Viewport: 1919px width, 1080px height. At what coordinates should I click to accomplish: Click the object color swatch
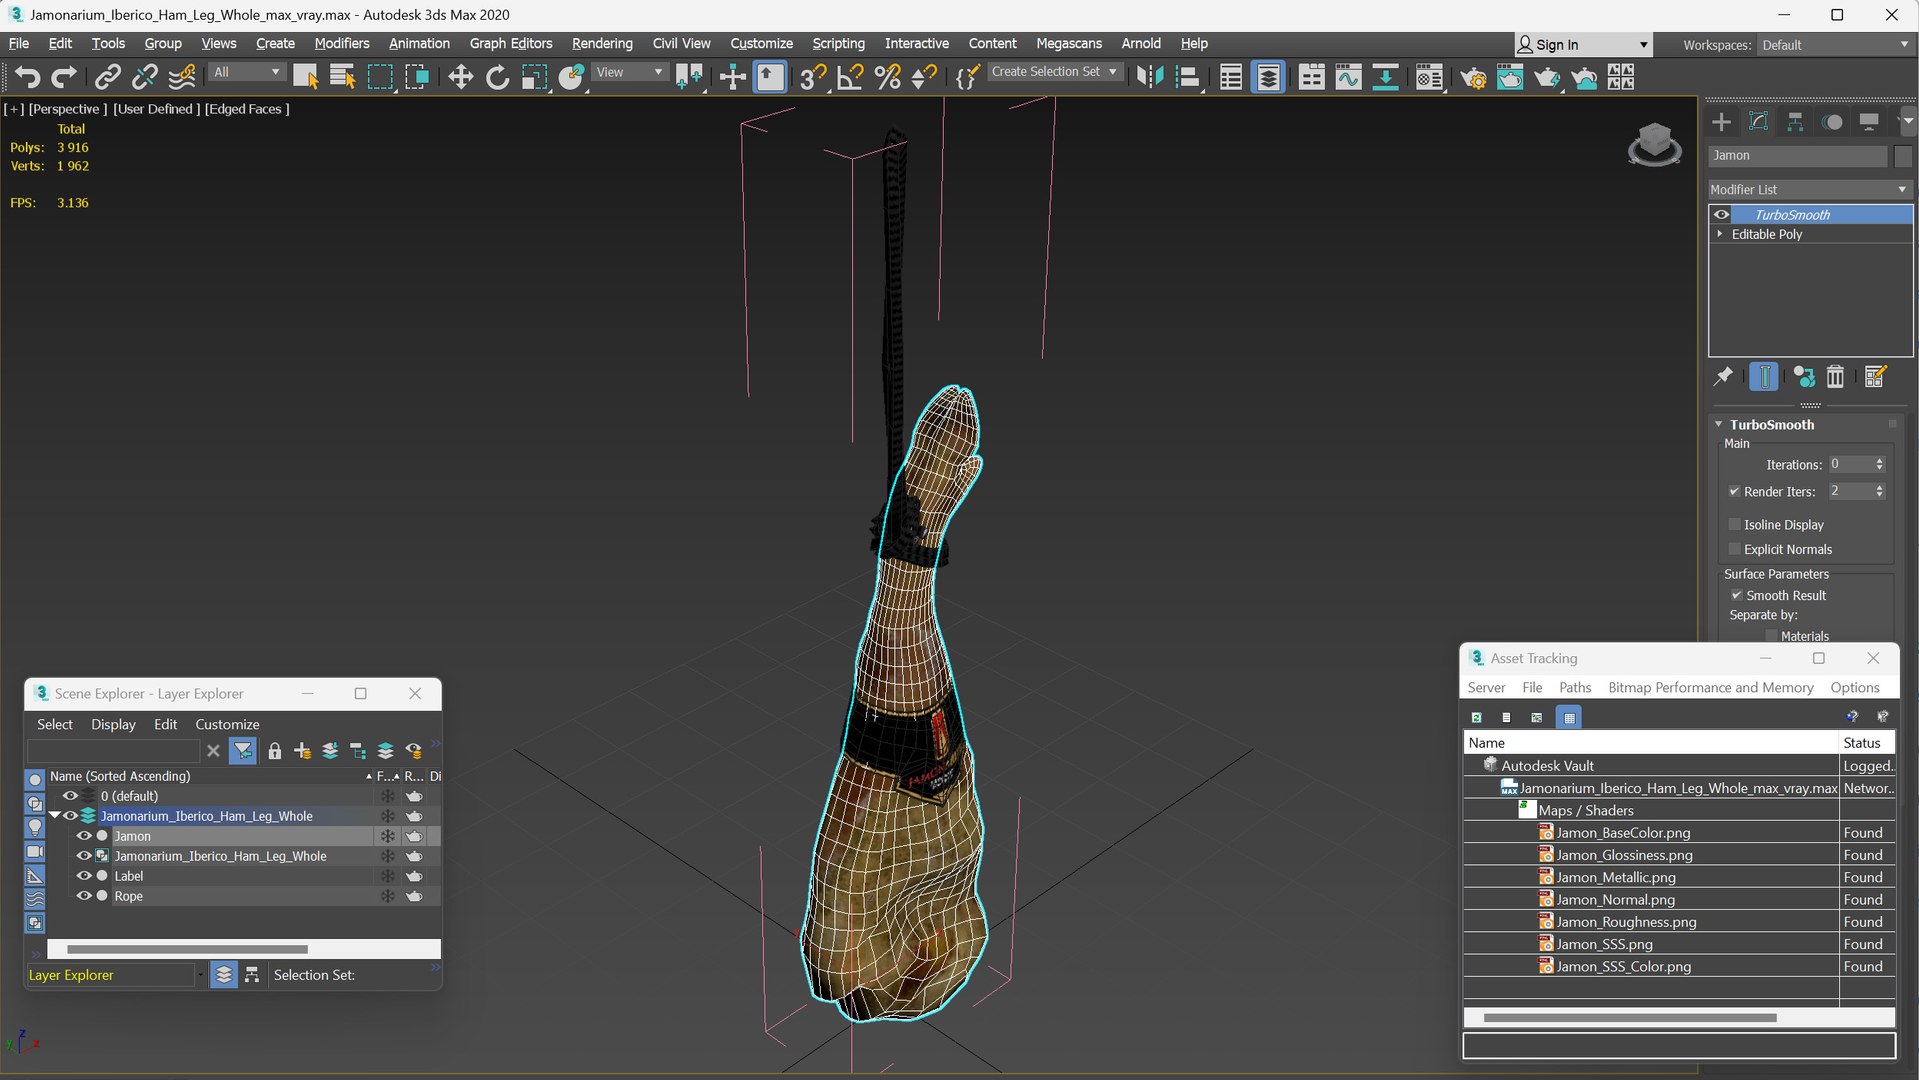[1902, 156]
